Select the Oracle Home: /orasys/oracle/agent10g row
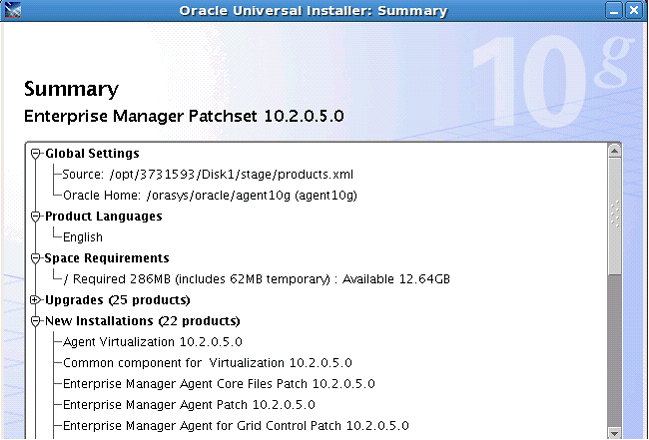The height and width of the screenshot is (440, 649). (210, 195)
